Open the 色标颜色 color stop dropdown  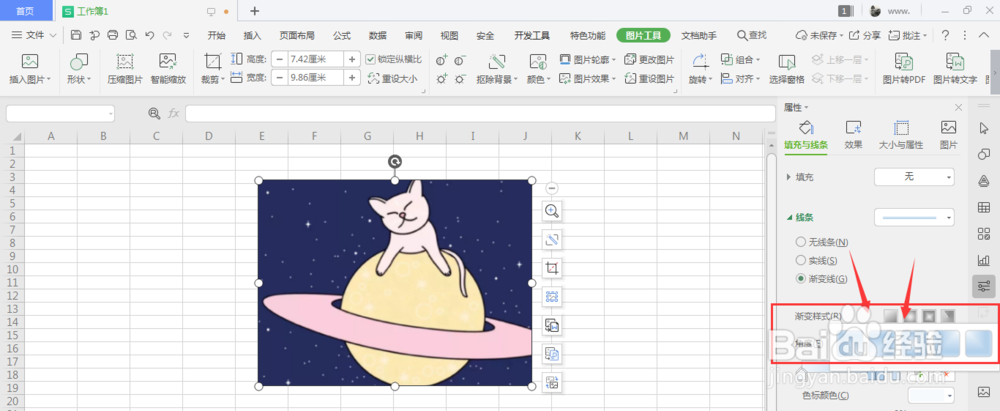point(930,395)
